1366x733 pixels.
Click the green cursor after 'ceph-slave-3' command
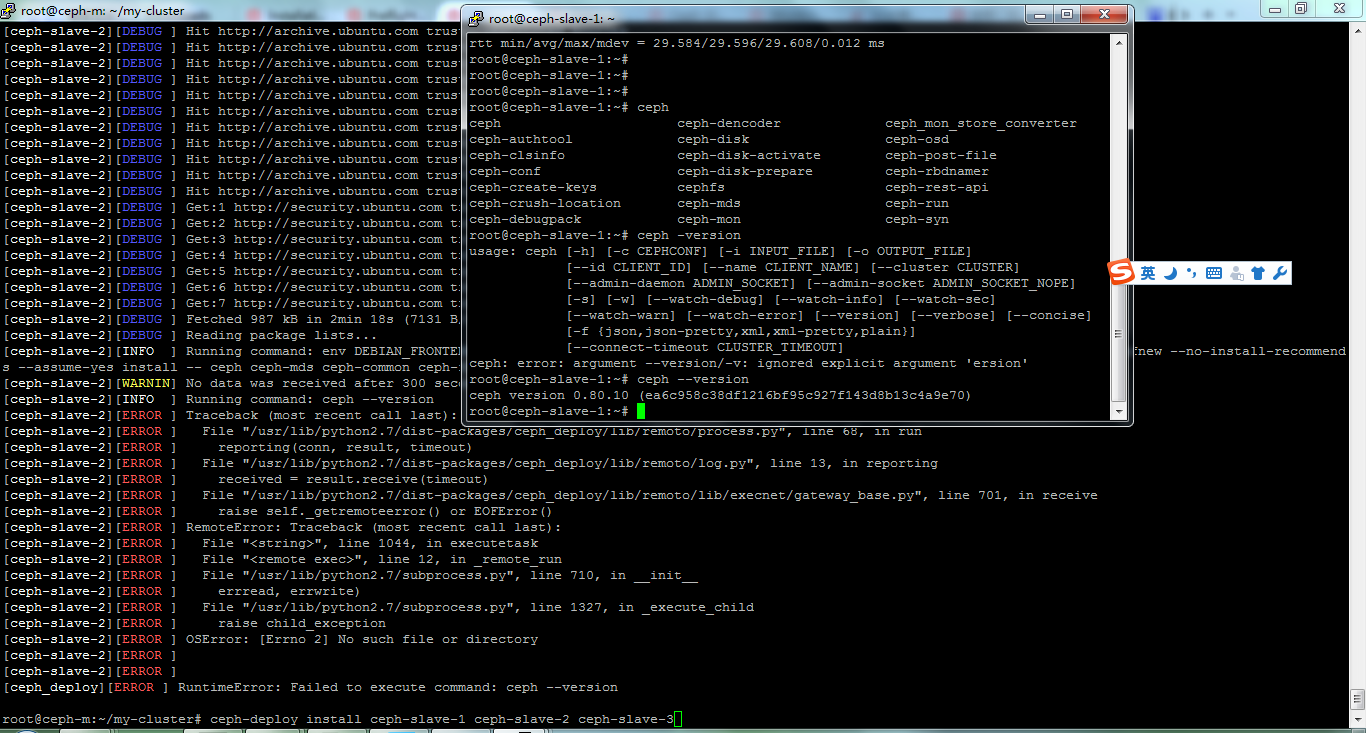[677, 719]
